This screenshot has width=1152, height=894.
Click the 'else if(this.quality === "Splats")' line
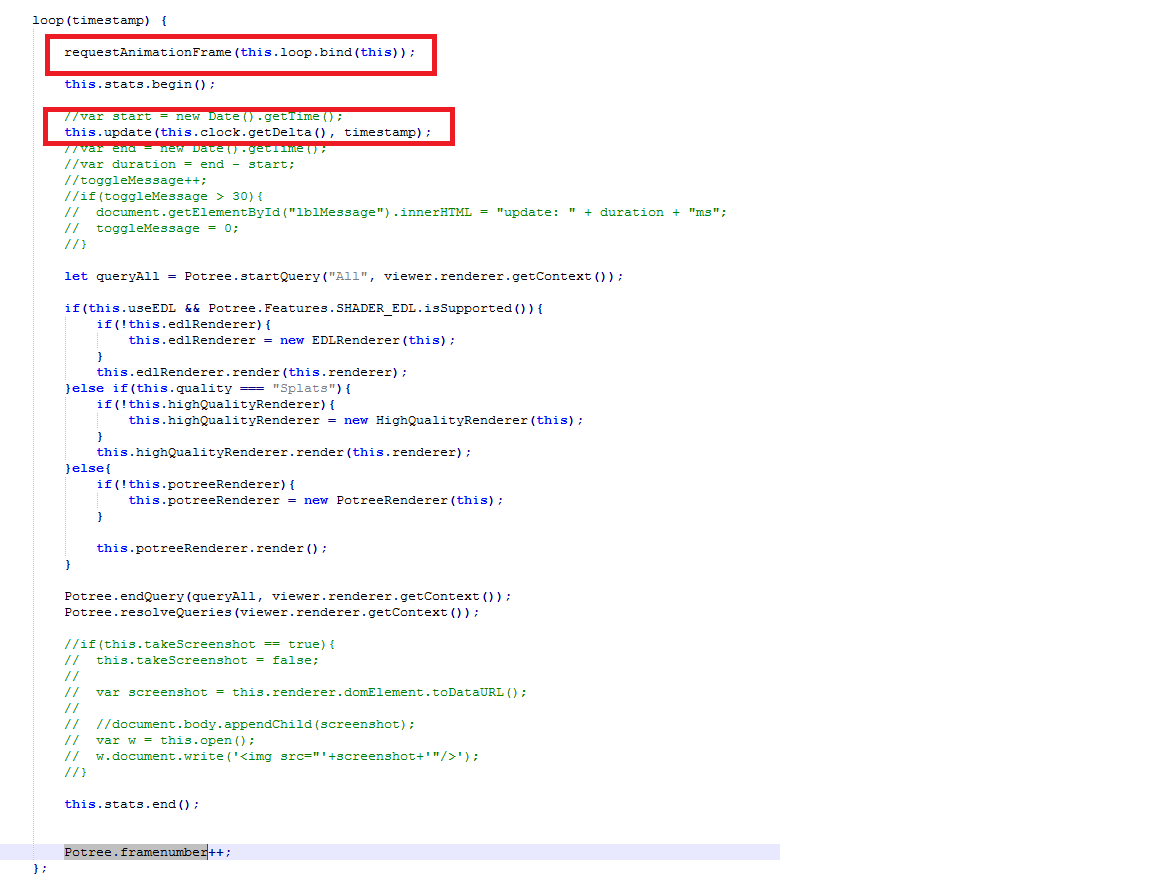(208, 389)
